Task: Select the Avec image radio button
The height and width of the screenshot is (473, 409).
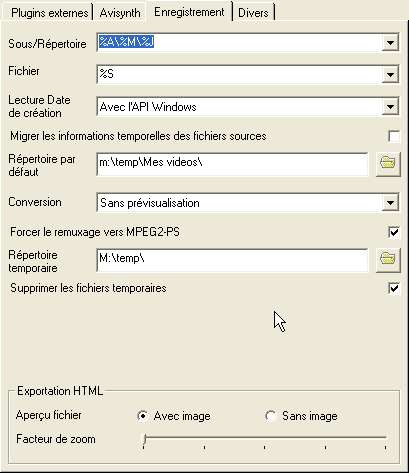Action: pos(143,416)
